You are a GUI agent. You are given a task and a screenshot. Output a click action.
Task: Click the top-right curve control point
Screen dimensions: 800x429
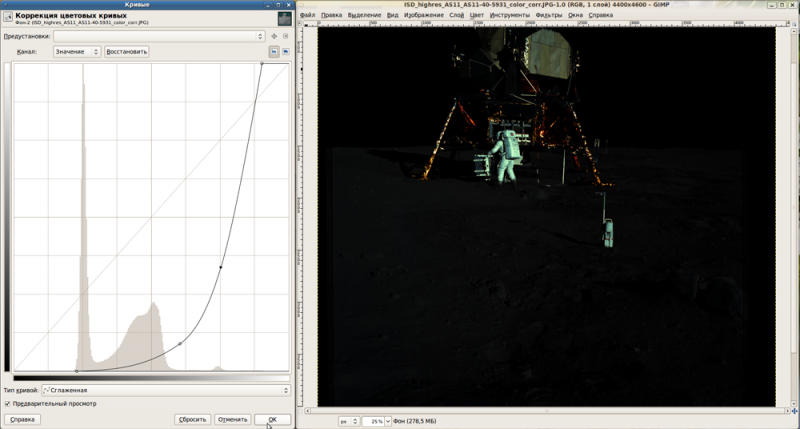(262, 64)
